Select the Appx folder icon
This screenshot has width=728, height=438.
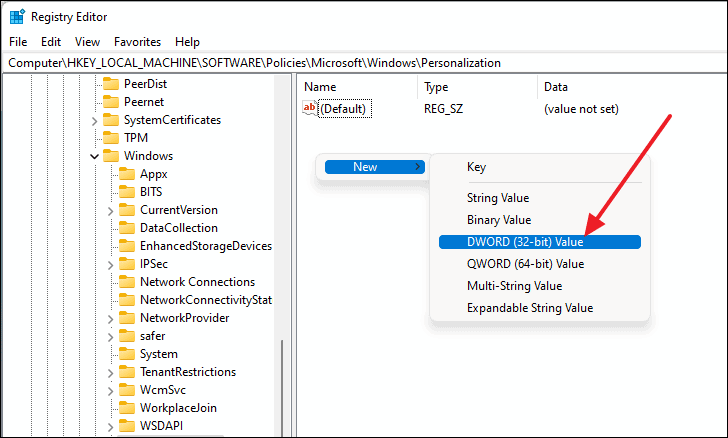point(127,174)
